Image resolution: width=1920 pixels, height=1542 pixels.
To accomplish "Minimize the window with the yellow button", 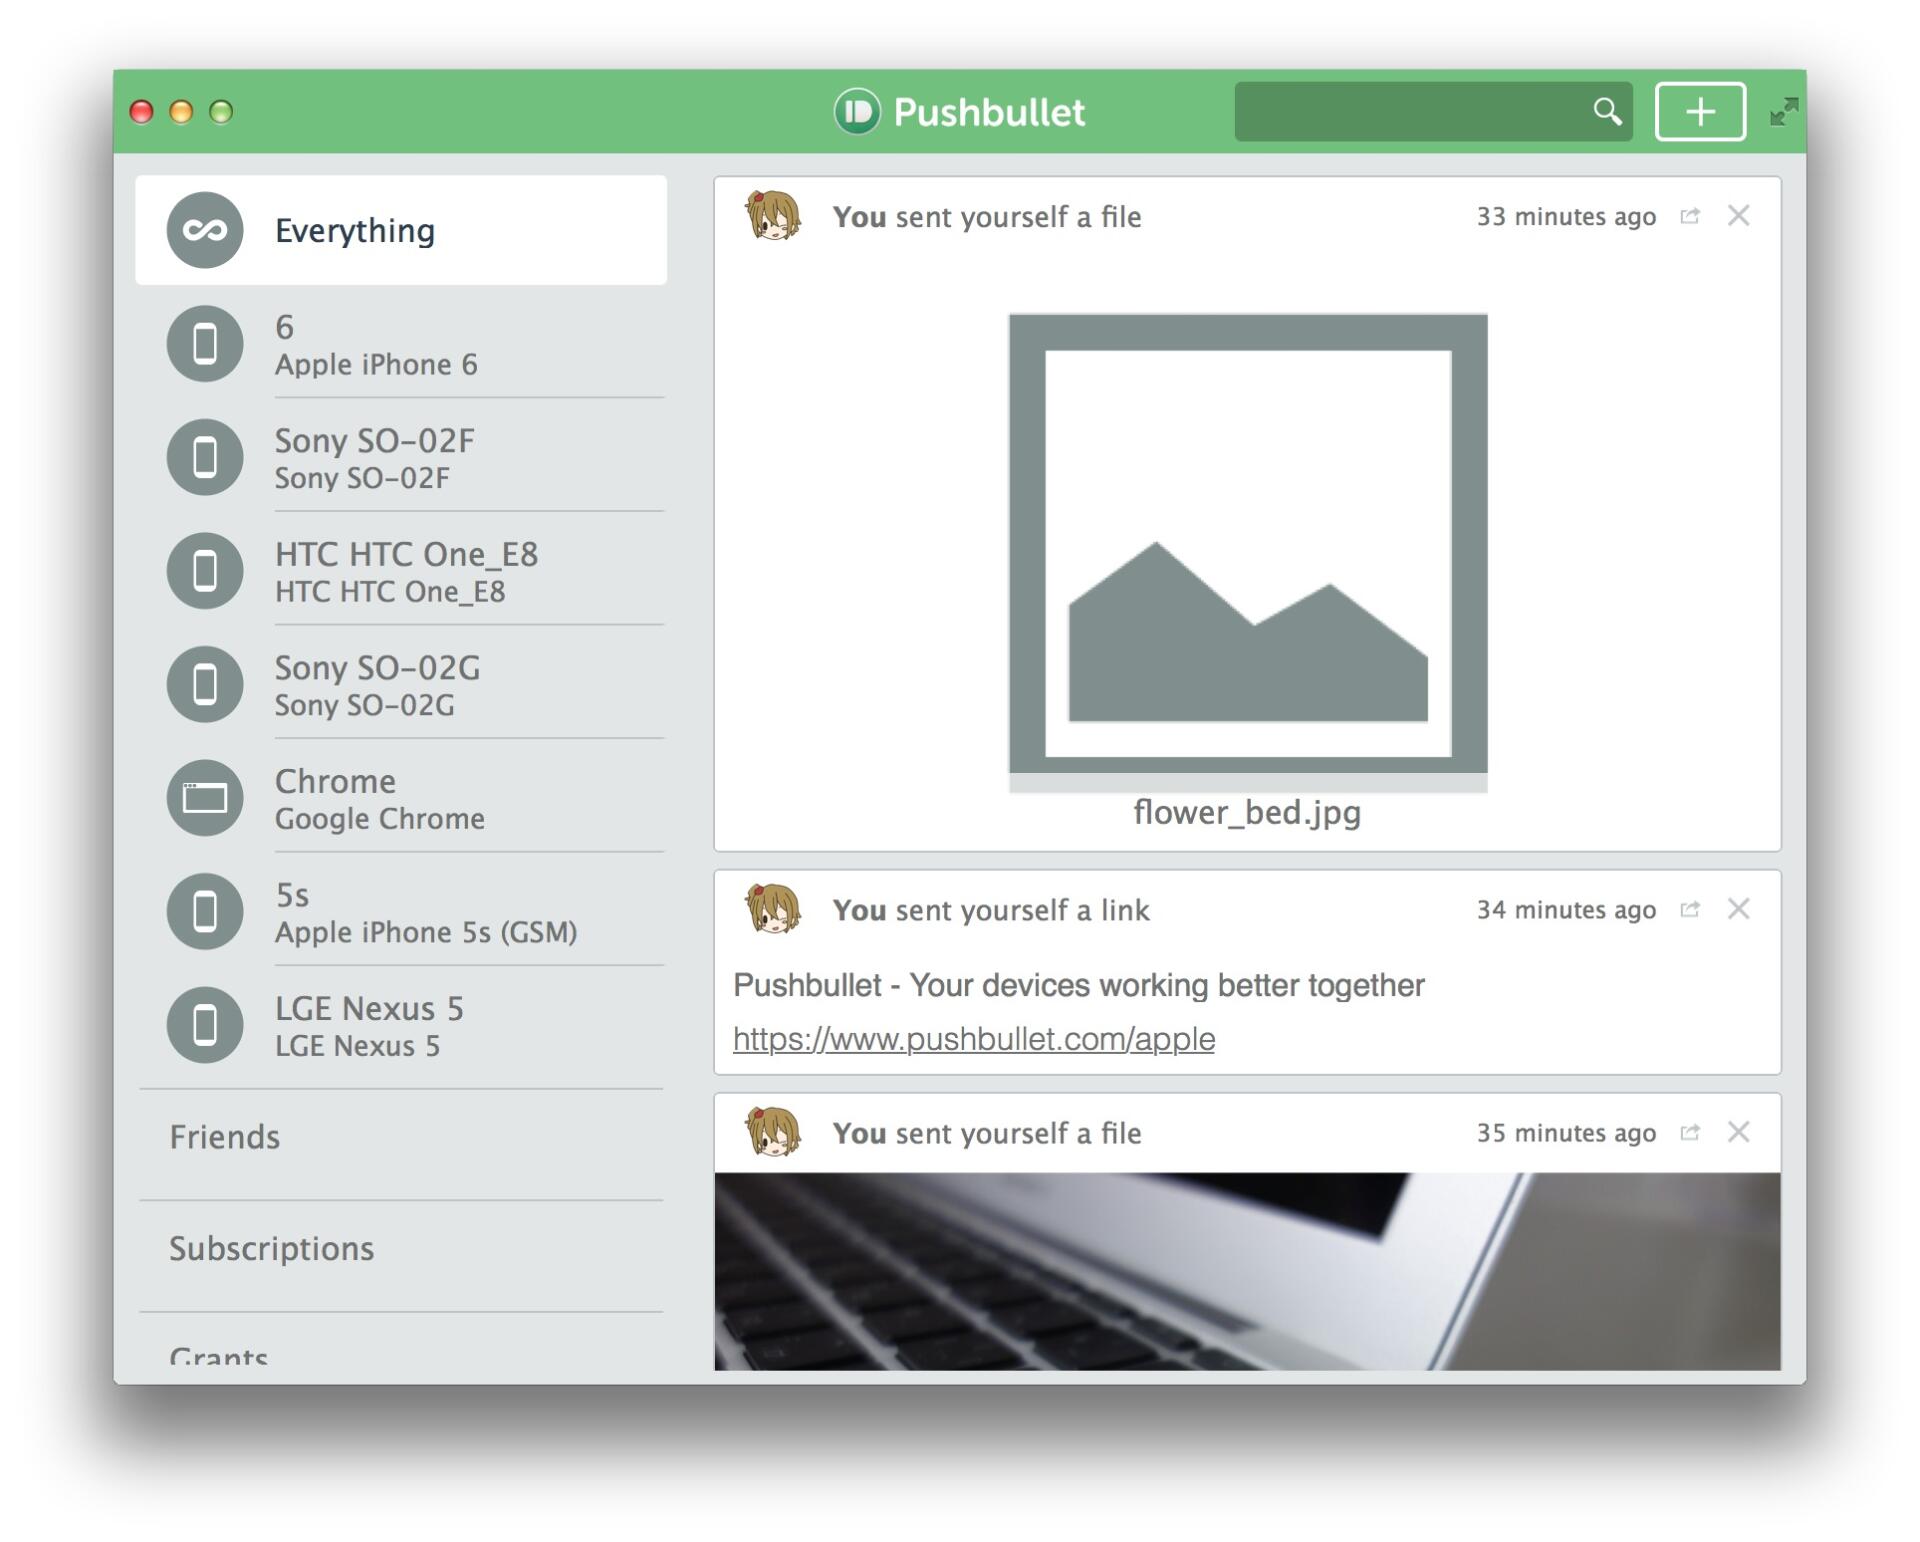I will pos(181,111).
